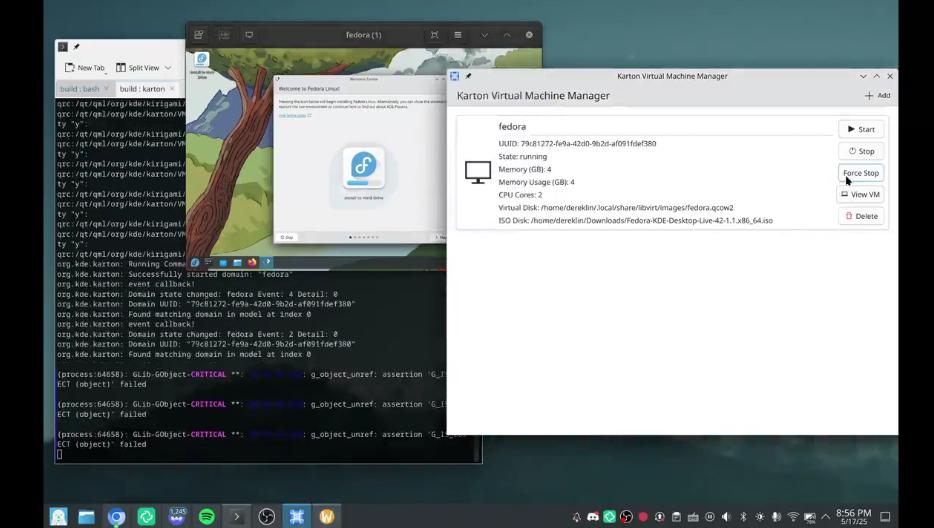934x528 pixels.
Task: Open hamburger menu in fedora viewer
Action: click(457, 35)
